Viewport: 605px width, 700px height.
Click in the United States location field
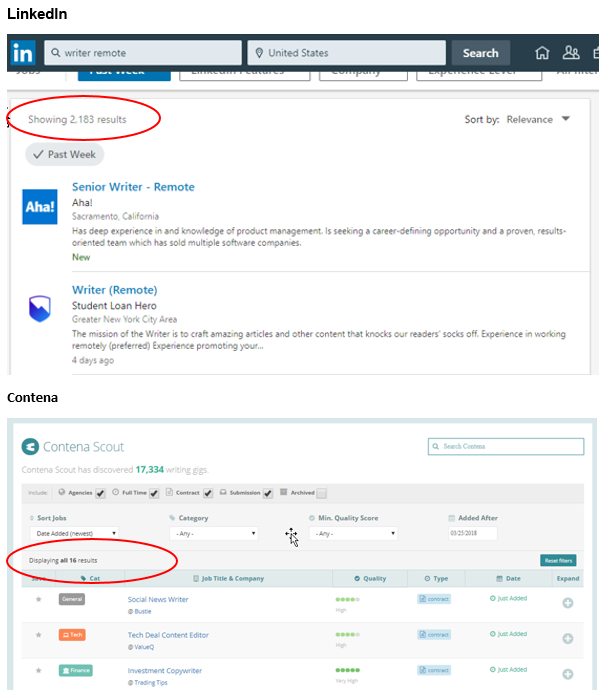(x=346, y=53)
